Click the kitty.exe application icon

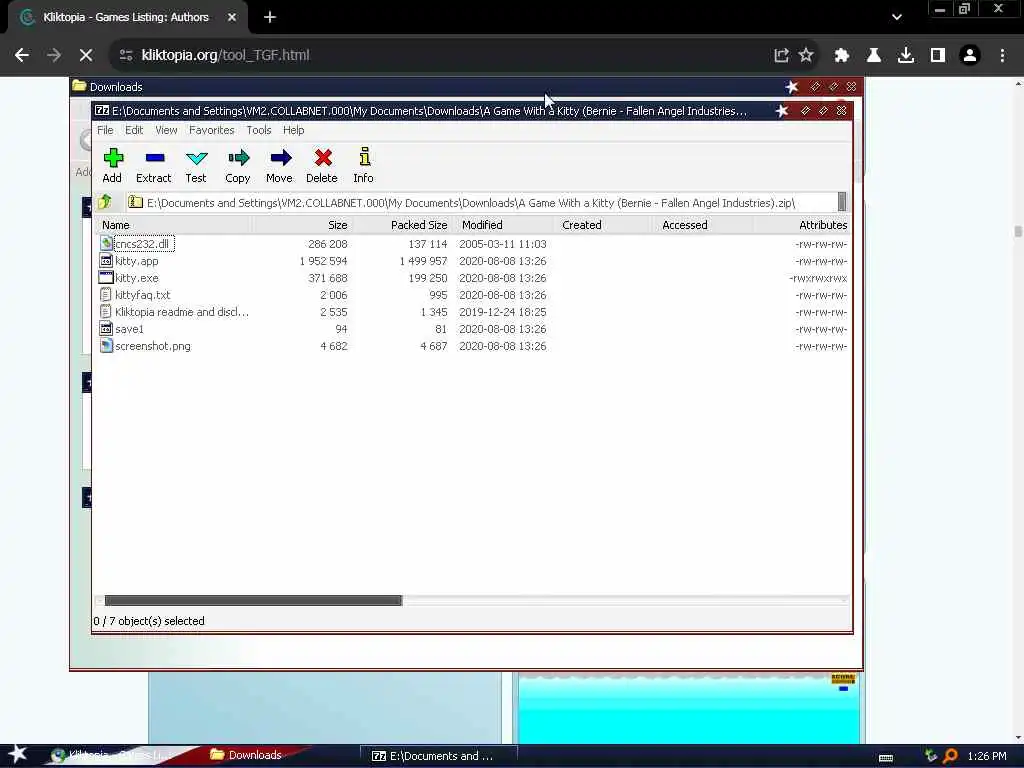(106, 278)
